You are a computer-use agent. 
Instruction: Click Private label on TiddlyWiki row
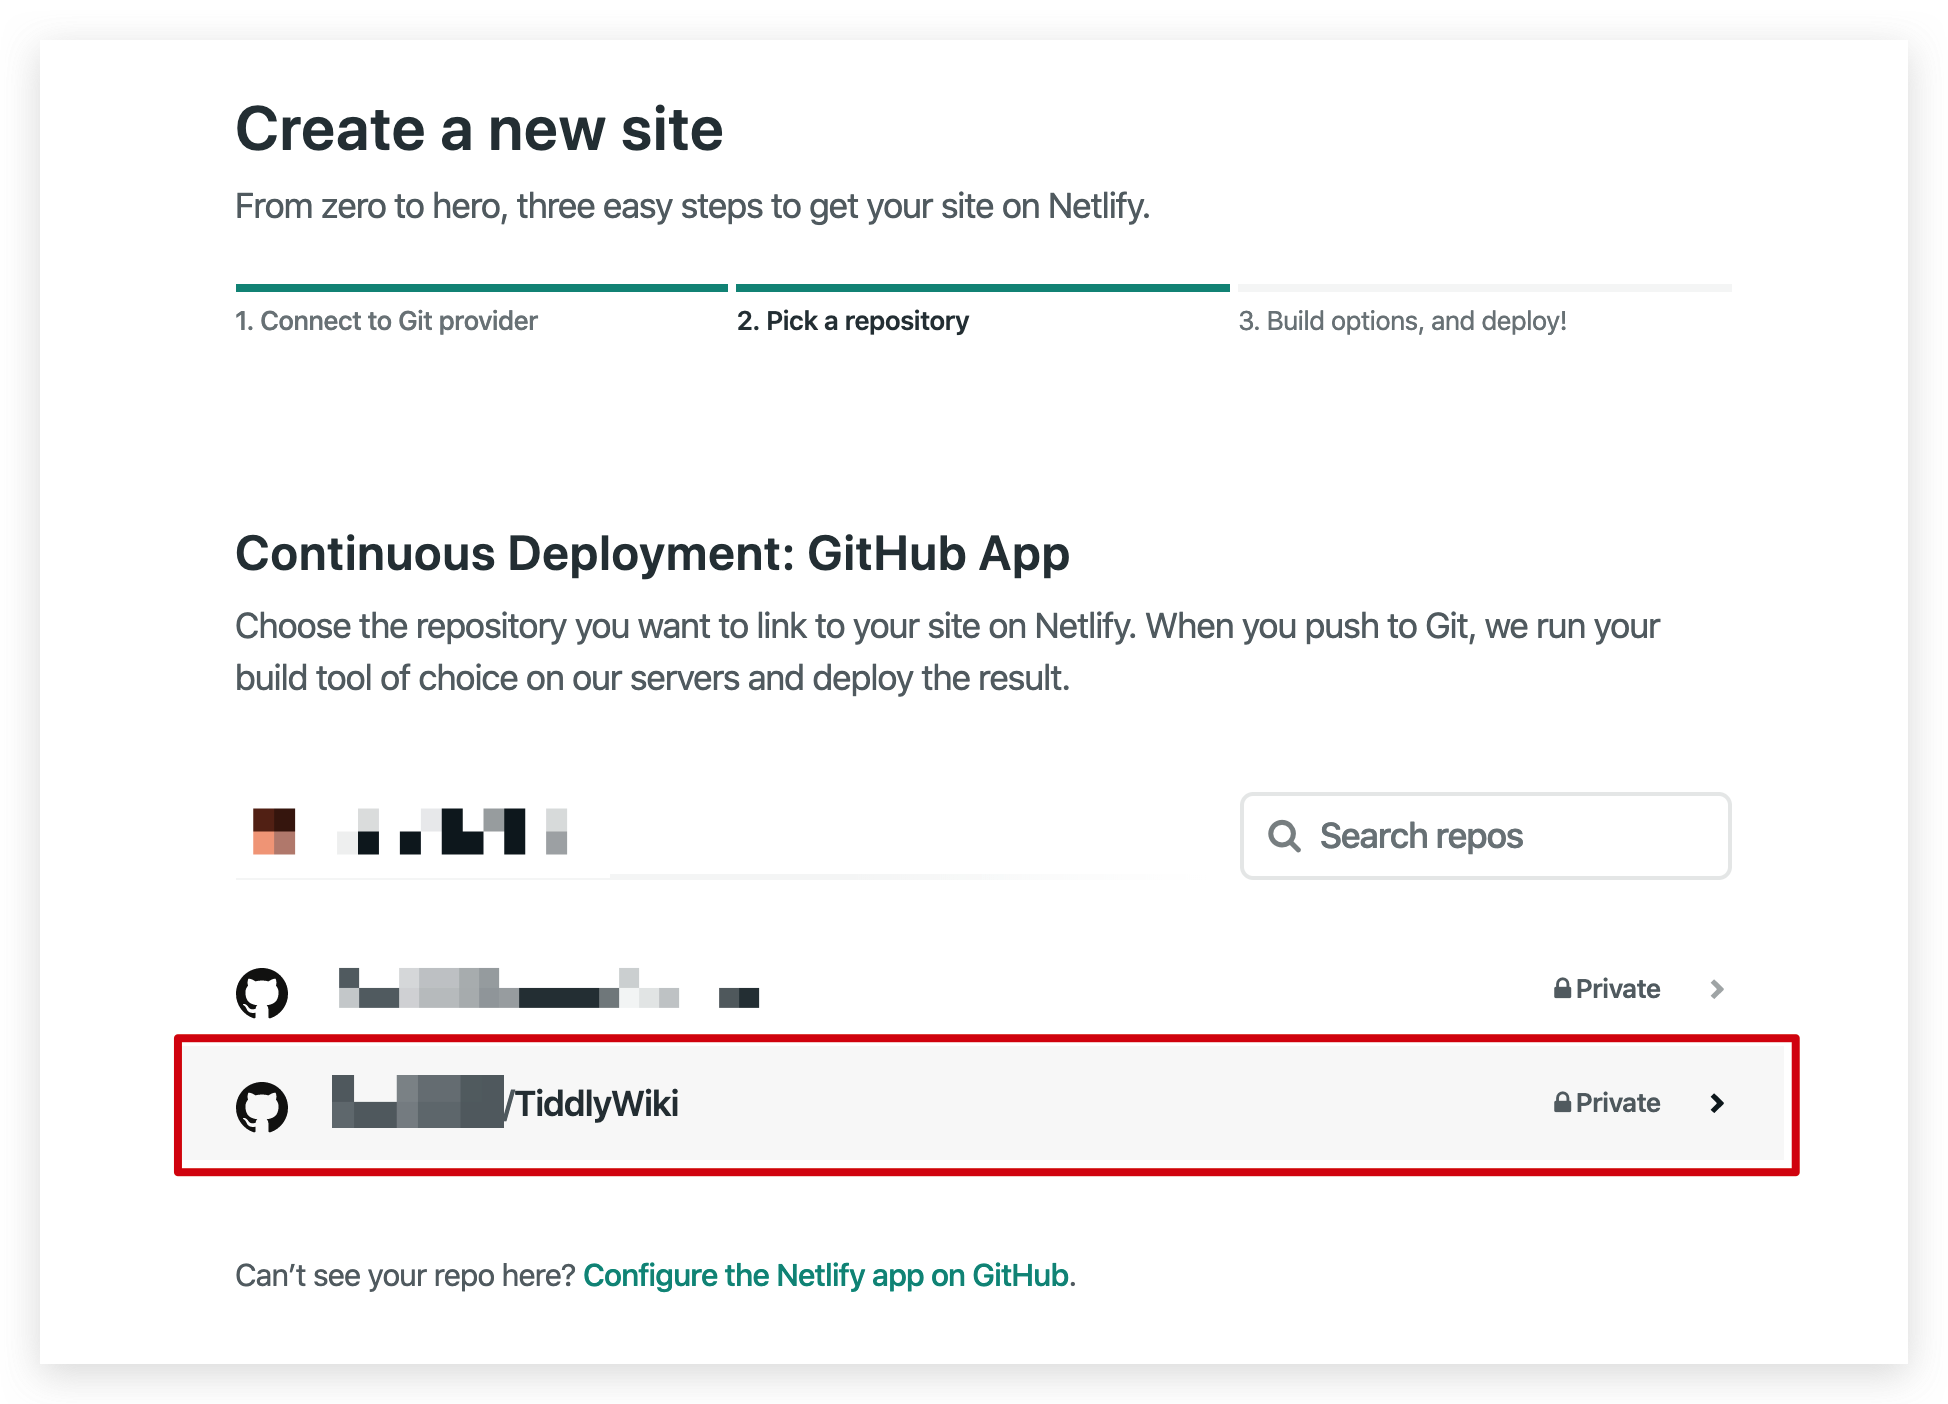pos(1618,1103)
